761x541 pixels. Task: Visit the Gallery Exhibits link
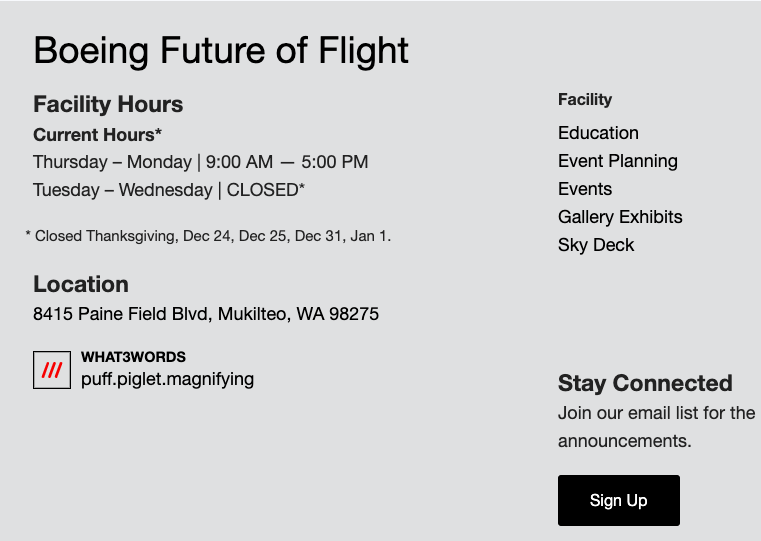pyautogui.click(x=620, y=217)
